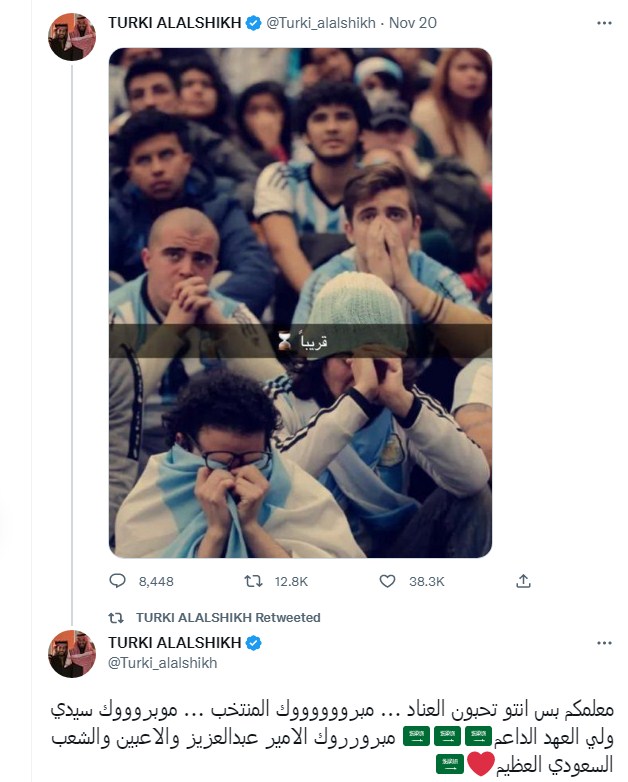
Task: Click the verified badge on the retweeted tweet
Action: point(253,643)
